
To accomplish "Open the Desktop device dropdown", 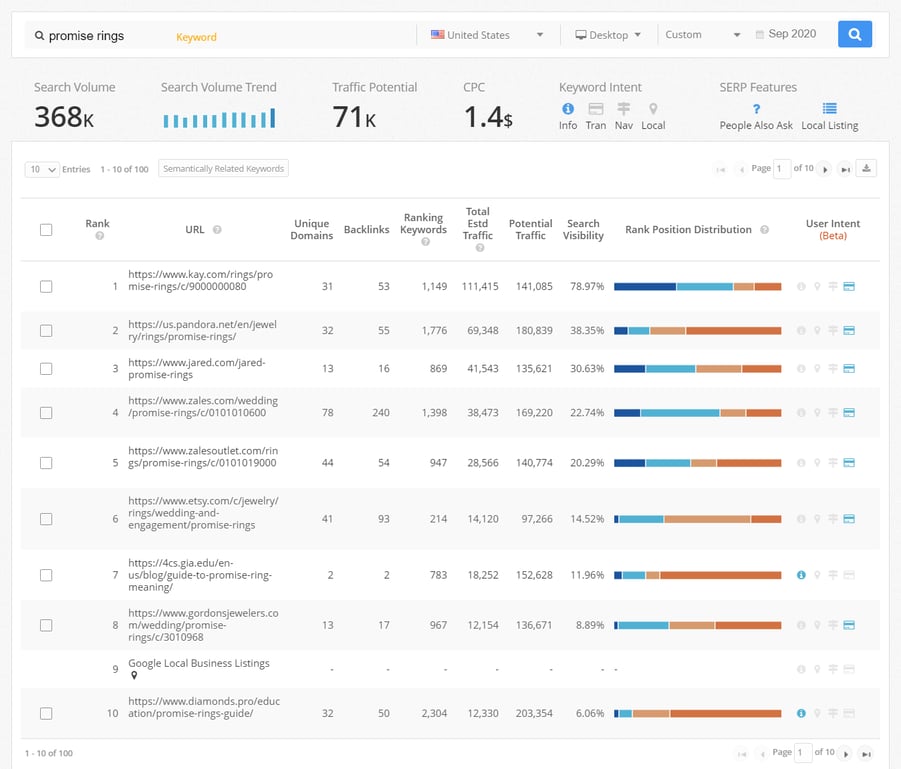I will (x=608, y=35).
